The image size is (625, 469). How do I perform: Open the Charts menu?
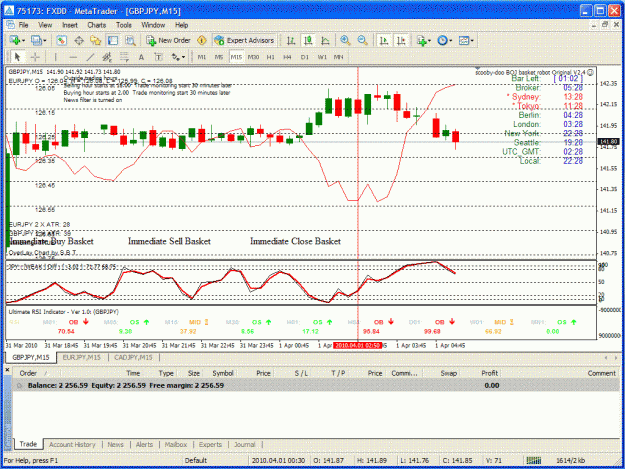(96, 25)
